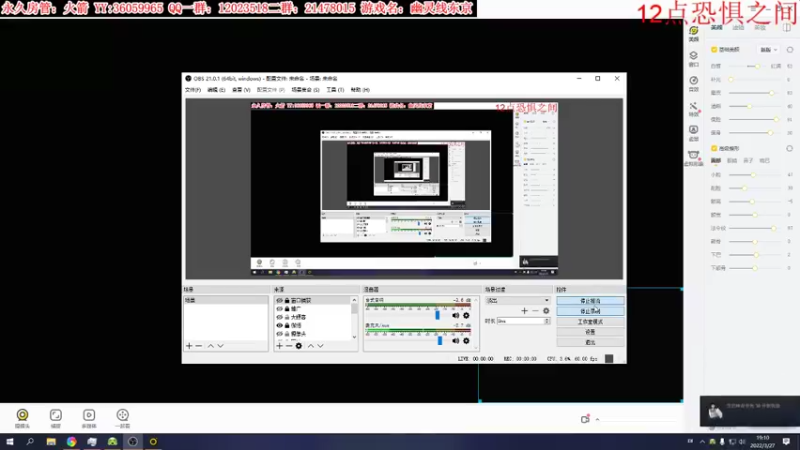Click the 工作室模式 studio mode button

[x=590, y=322]
